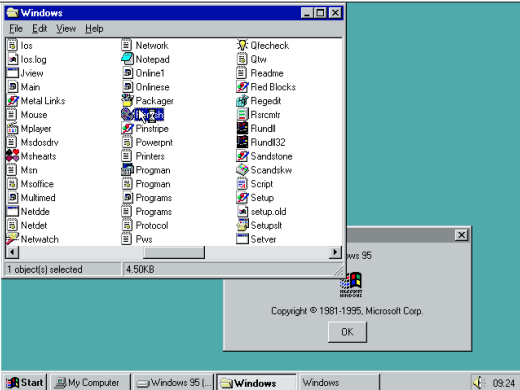The image size is (520, 390).
Task: Select the Pinstripe bitmap icon
Action: [x=127, y=128]
